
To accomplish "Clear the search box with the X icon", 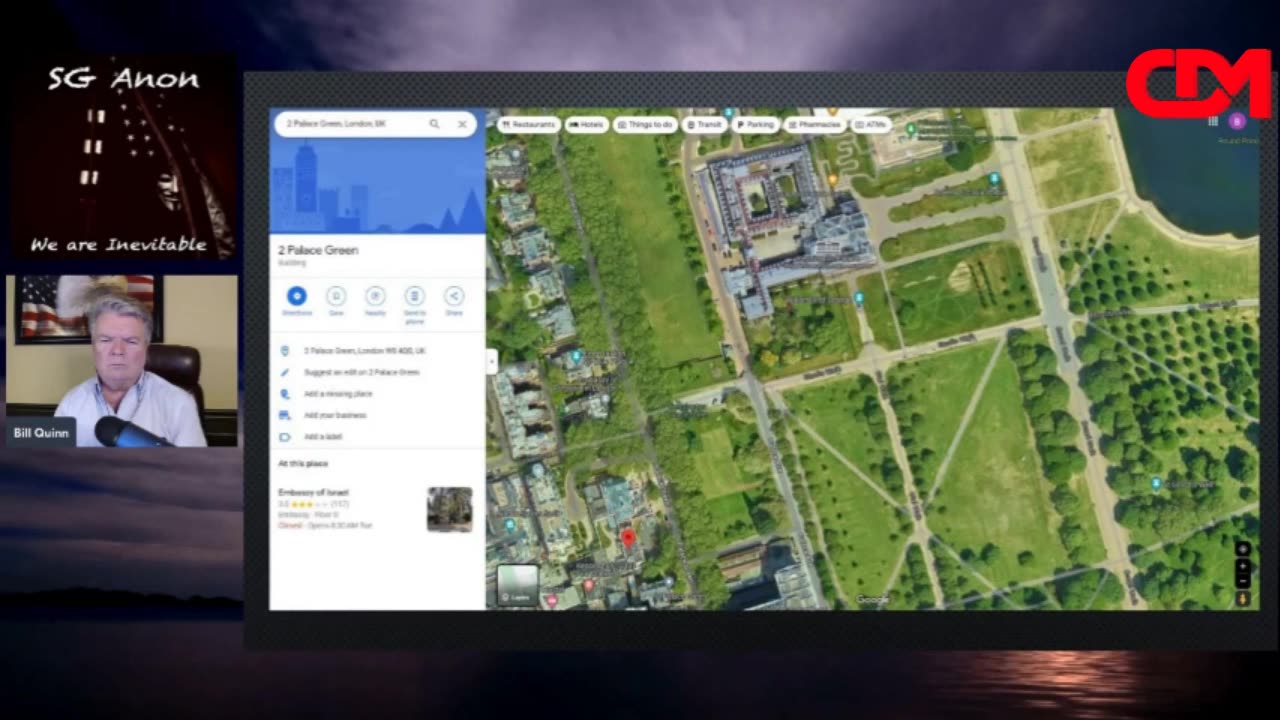I will pyautogui.click(x=462, y=124).
